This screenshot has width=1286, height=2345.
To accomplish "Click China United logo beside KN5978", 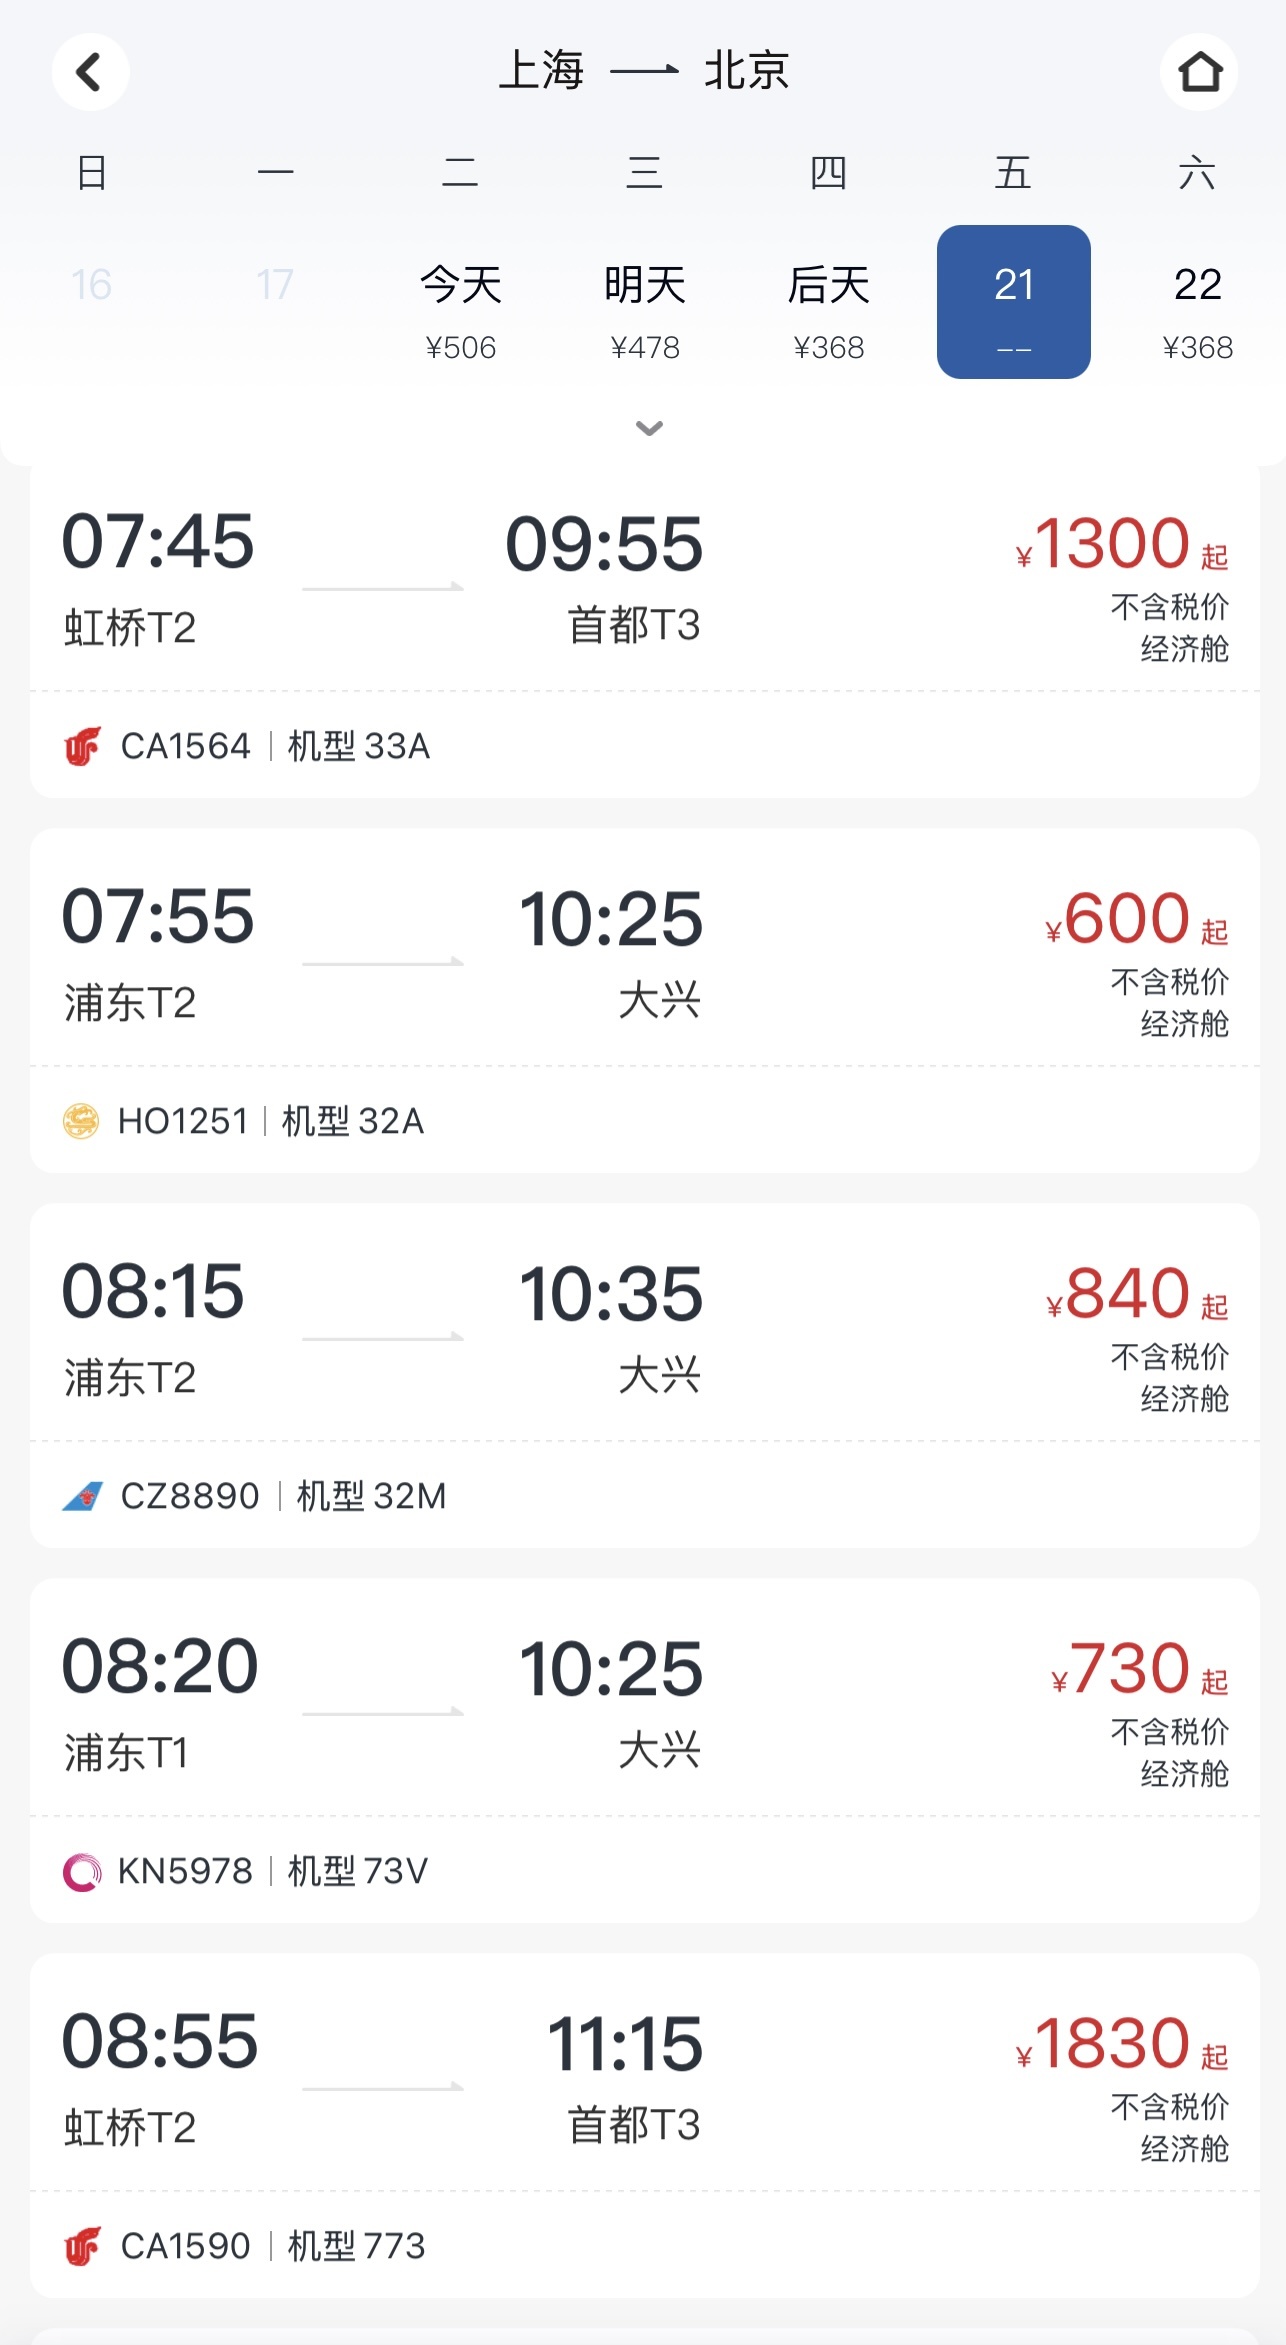I will point(82,1871).
